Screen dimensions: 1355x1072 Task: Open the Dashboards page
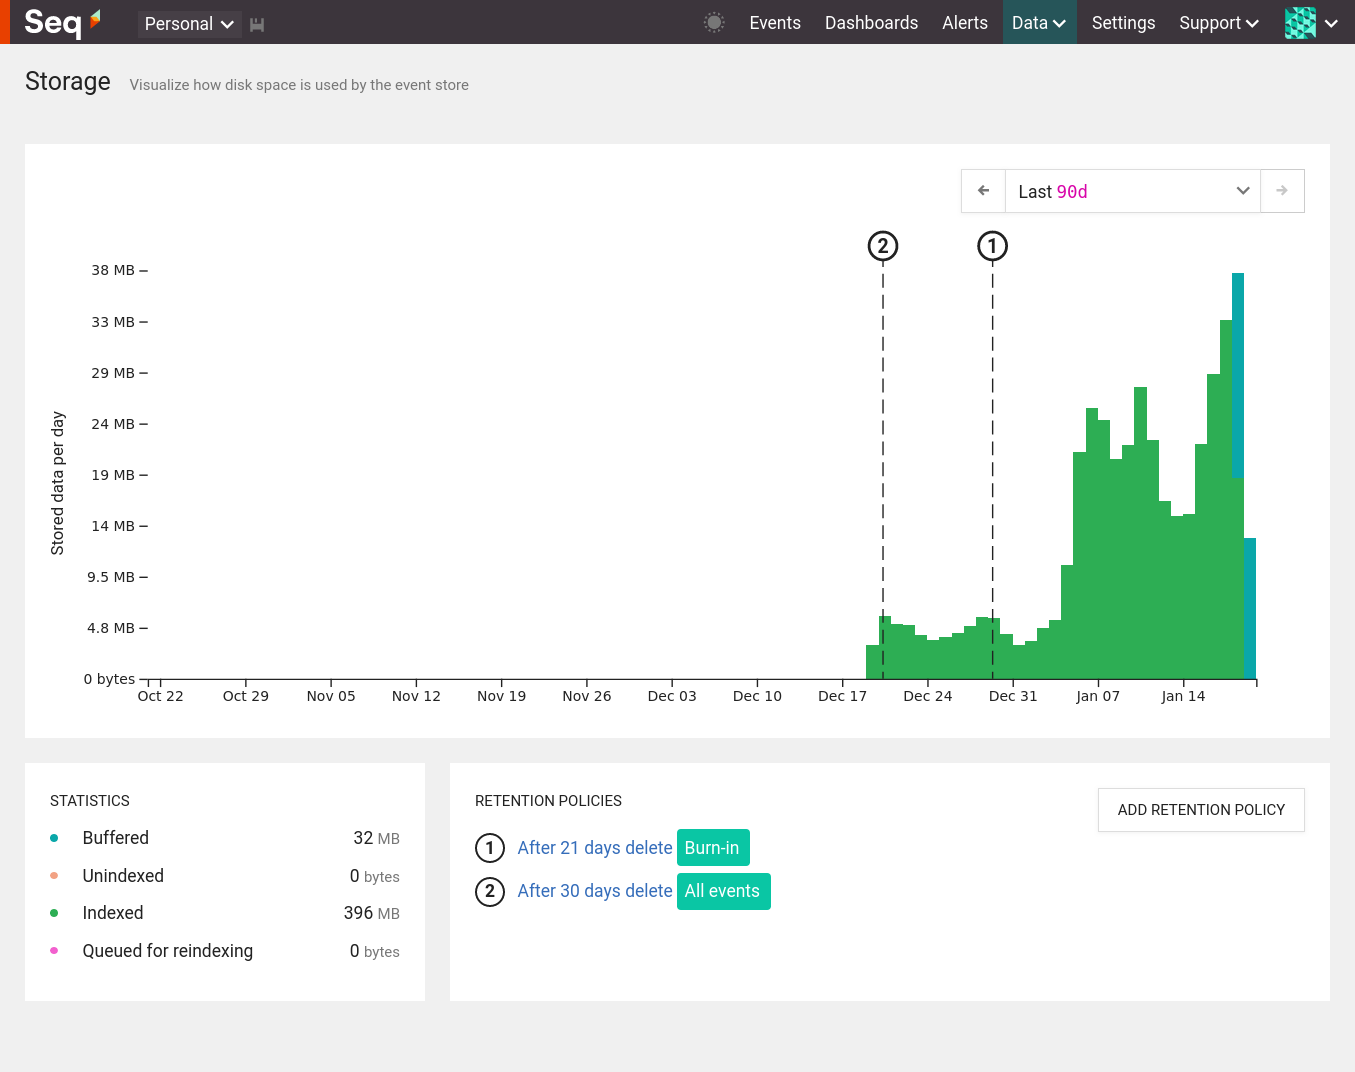(x=871, y=22)
